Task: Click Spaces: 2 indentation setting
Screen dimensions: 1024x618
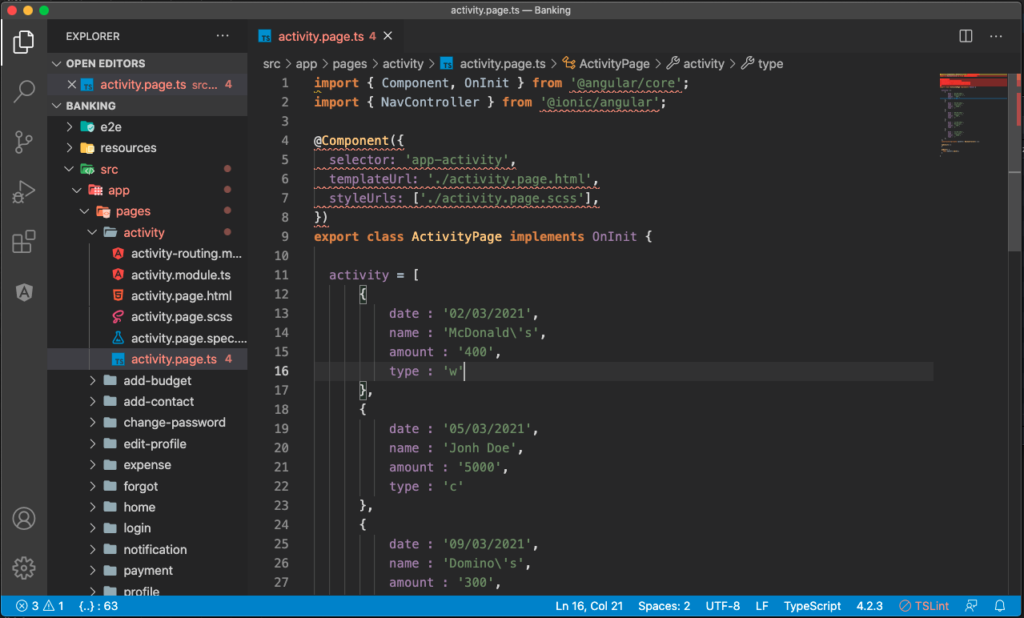Action: [663, 605]
